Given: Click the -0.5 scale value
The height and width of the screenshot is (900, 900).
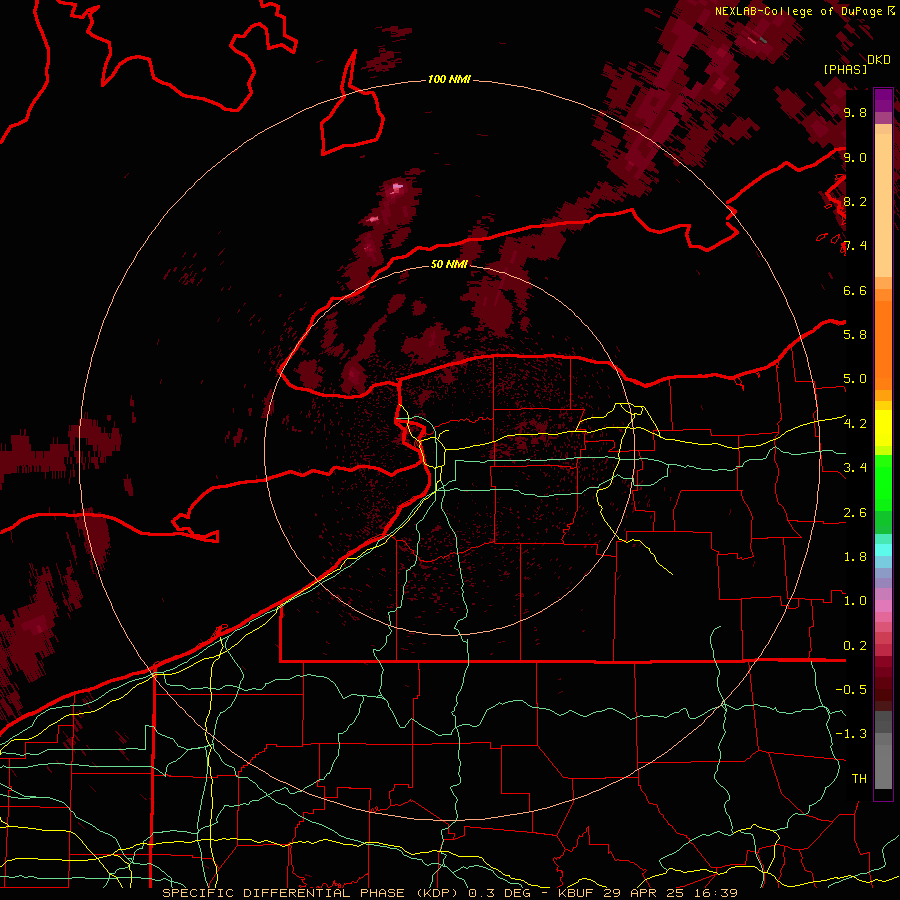Looking at the screenshot, I should tap(851, 690).
